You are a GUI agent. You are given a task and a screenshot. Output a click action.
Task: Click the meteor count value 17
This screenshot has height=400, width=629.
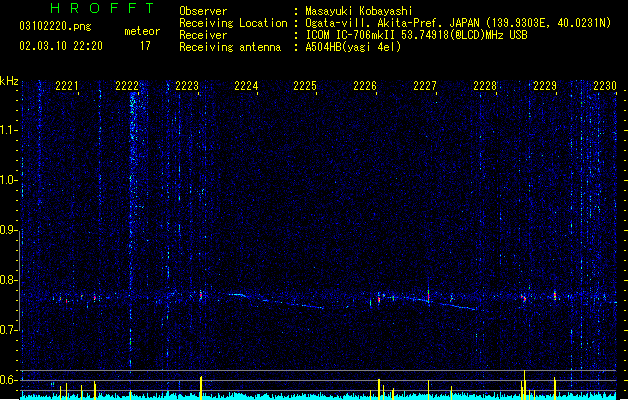145,46
